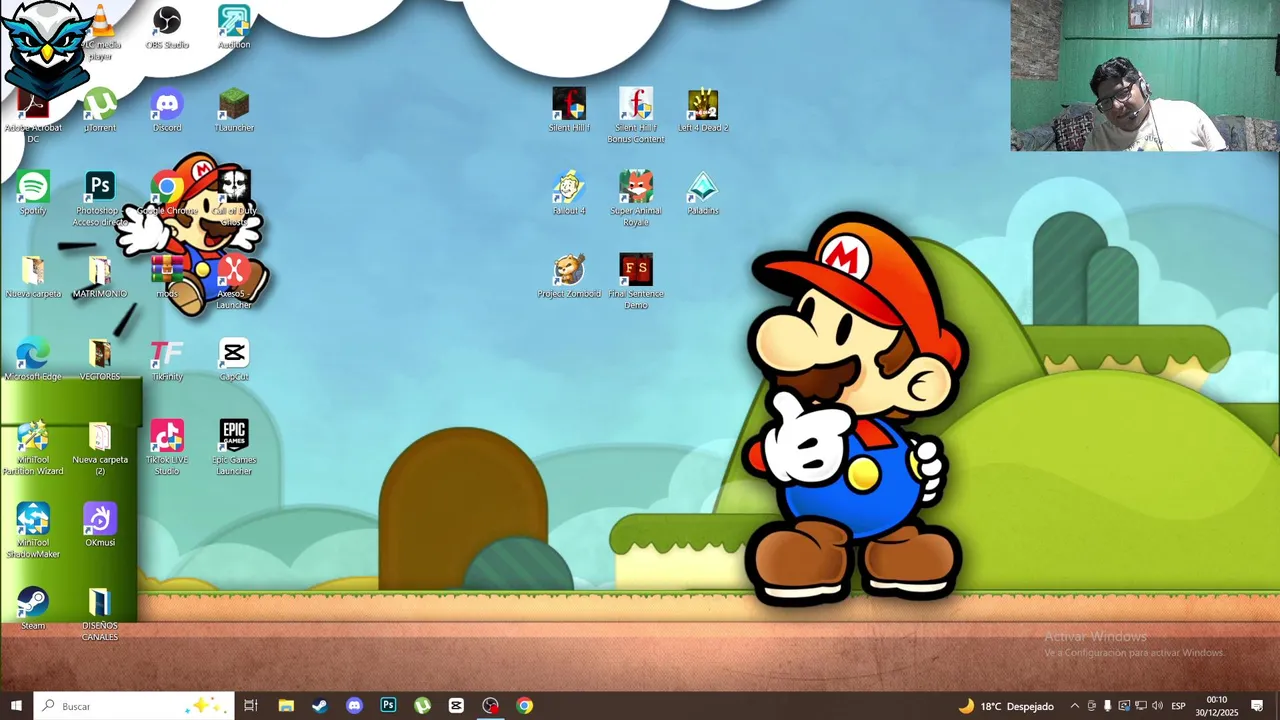Select Google Chrome desktop shortcut
Image resolution: width=1280 pixels, height=720 pixels.
point(167,193)
